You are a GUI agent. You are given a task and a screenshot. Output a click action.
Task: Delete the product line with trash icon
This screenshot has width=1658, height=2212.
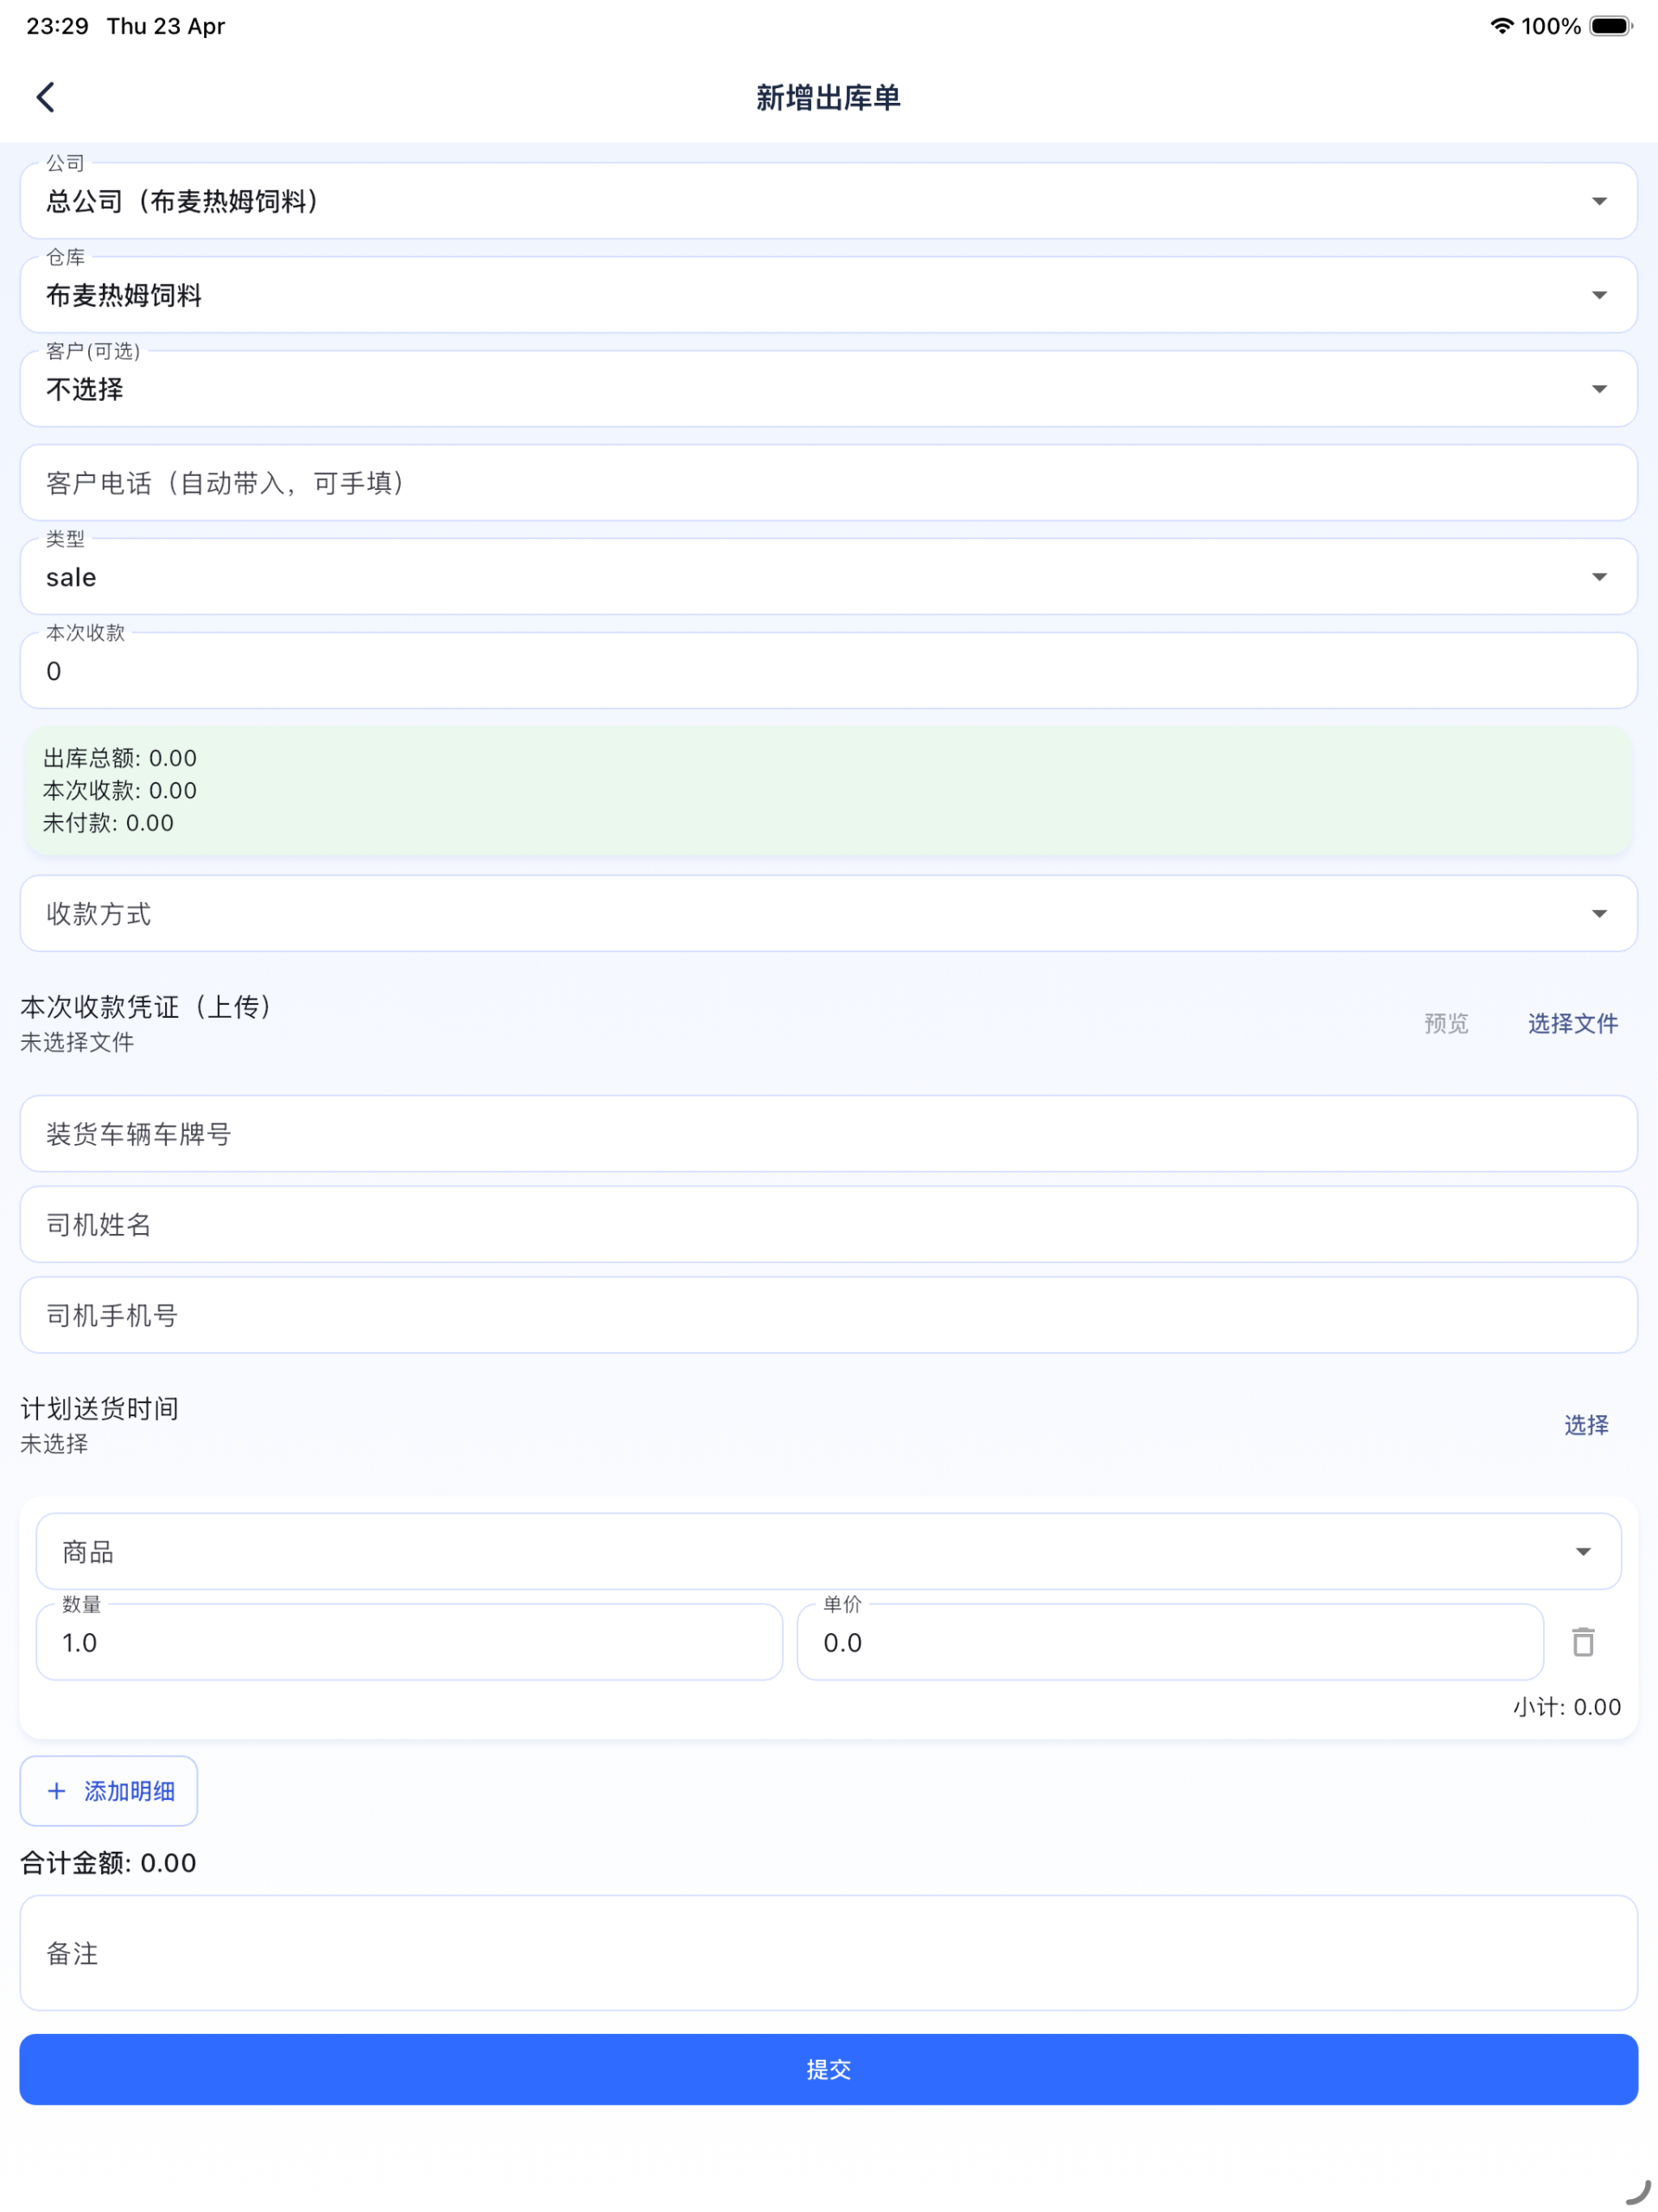(1583, 1642)
